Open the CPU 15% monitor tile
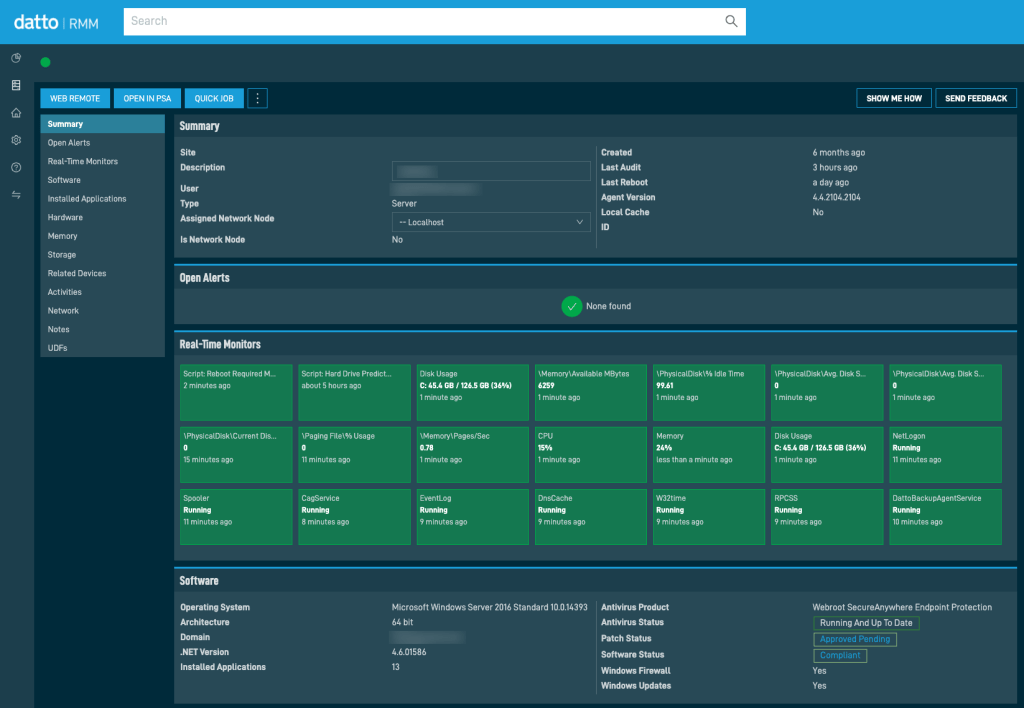 590,455
